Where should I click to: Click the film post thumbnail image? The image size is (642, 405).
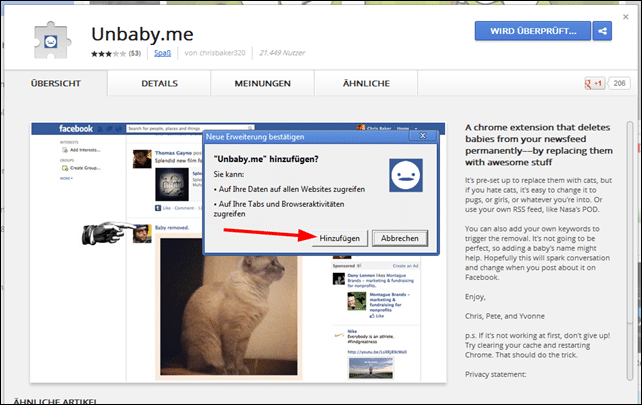pyautogui.click(x=172, y=184)
